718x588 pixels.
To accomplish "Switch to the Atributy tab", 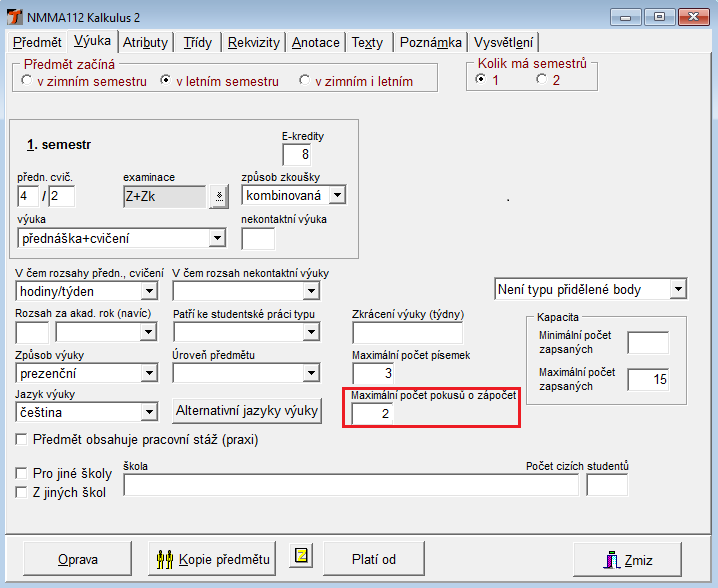I will tap(145, 42).
